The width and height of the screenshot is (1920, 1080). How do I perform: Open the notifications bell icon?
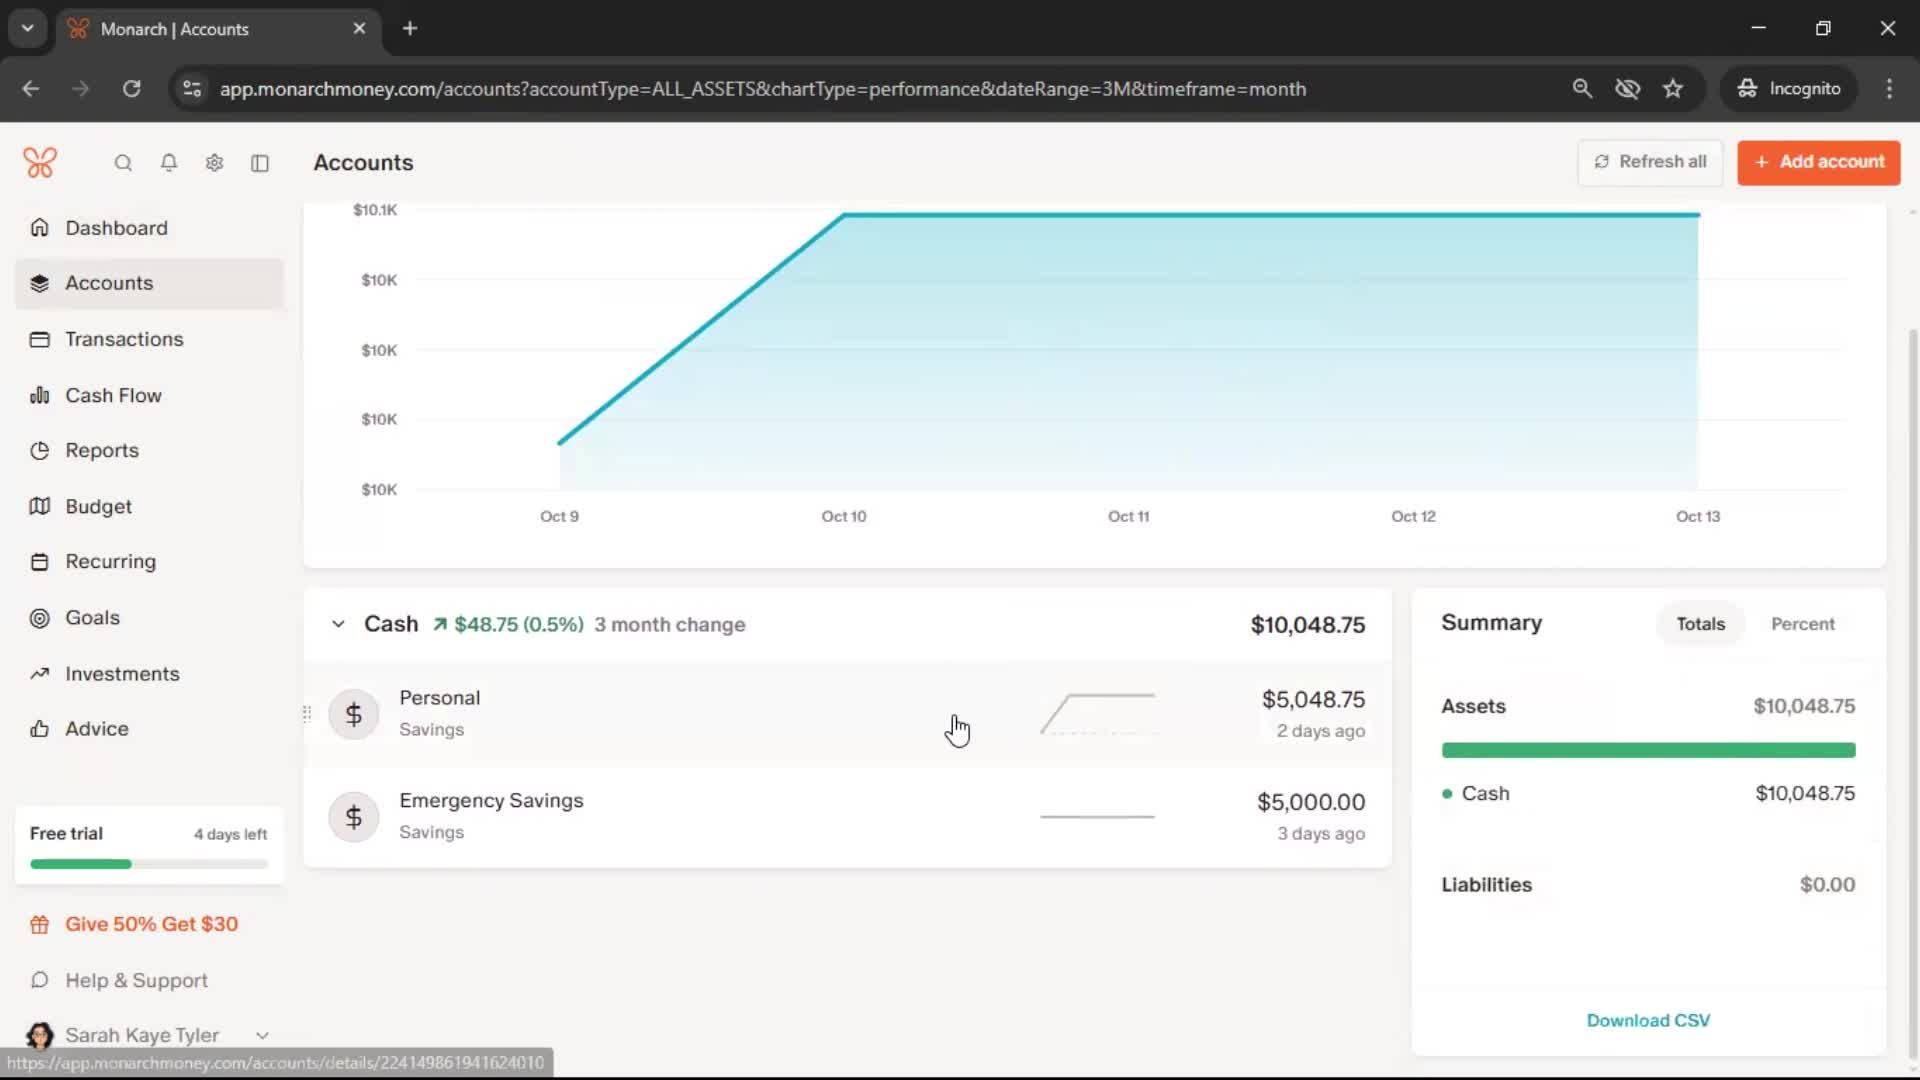[x=169, y=163]
